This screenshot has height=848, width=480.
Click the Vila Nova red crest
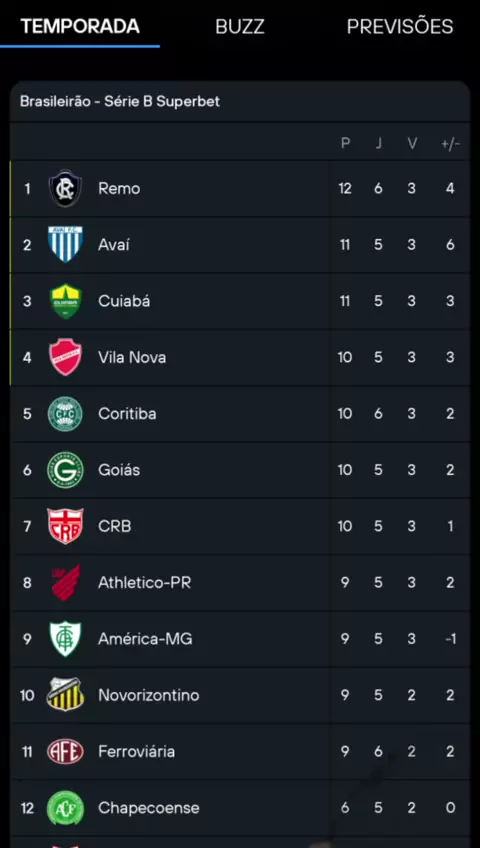pos(65,357)
